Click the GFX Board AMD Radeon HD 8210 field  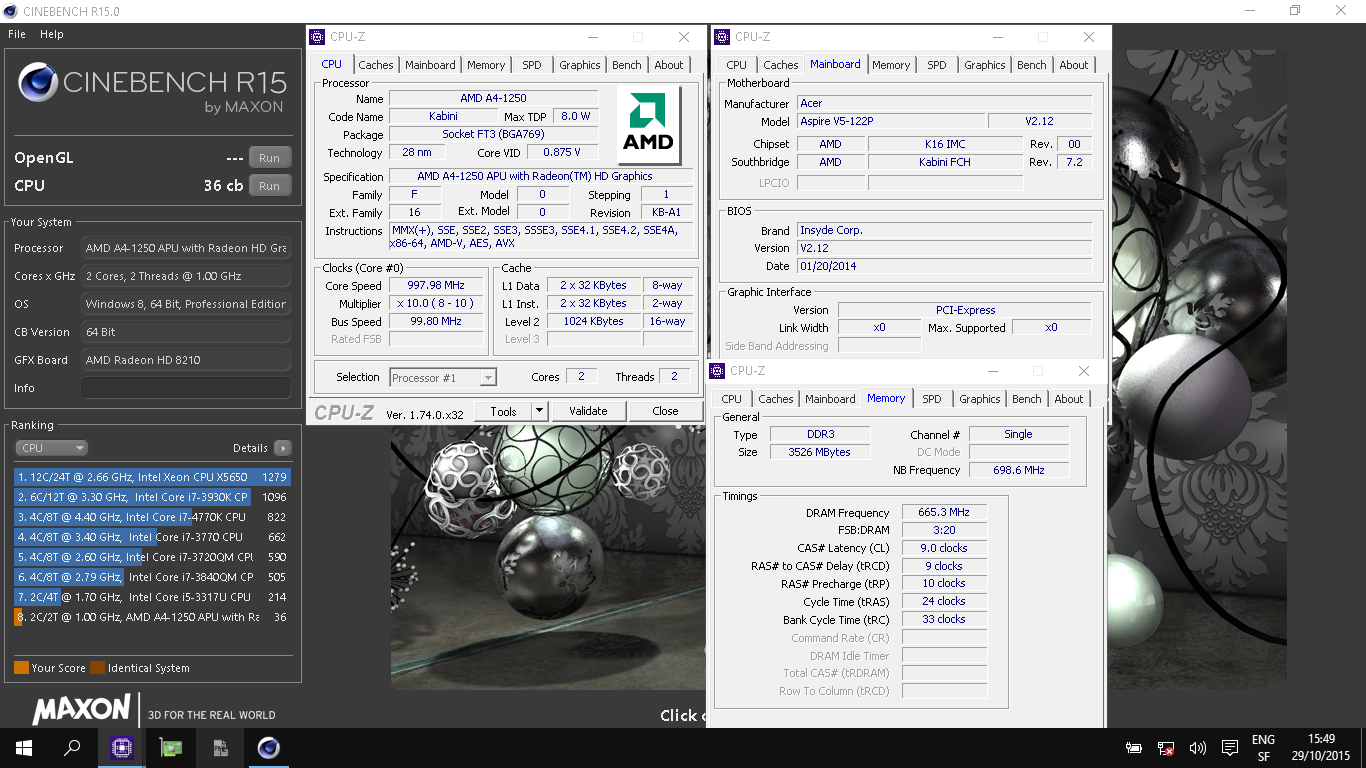pyautogui.click(x=186, y=360)
